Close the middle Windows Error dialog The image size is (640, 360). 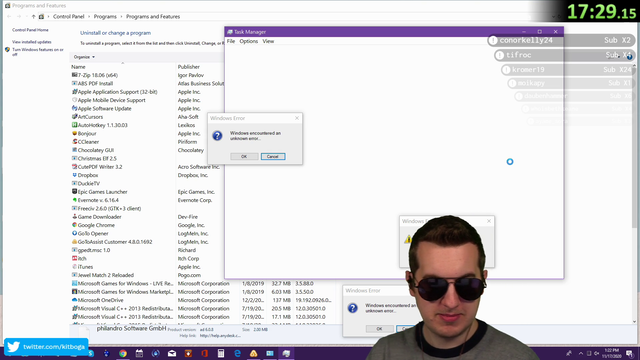(x=489, y=221)
